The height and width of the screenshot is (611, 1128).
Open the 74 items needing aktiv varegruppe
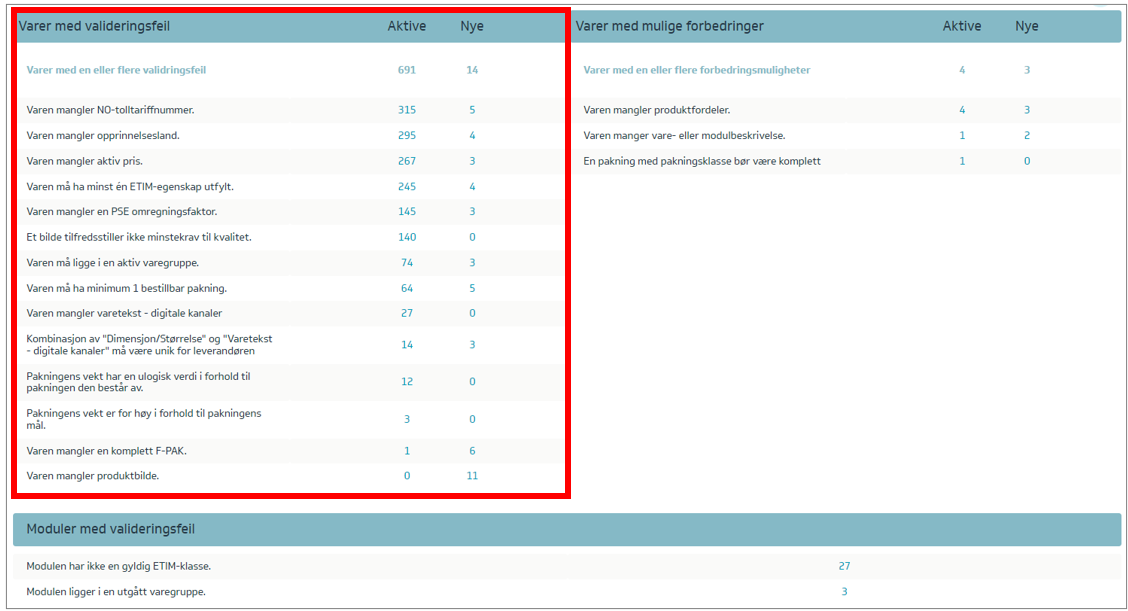pyautogui.click(x=406, y=263)
